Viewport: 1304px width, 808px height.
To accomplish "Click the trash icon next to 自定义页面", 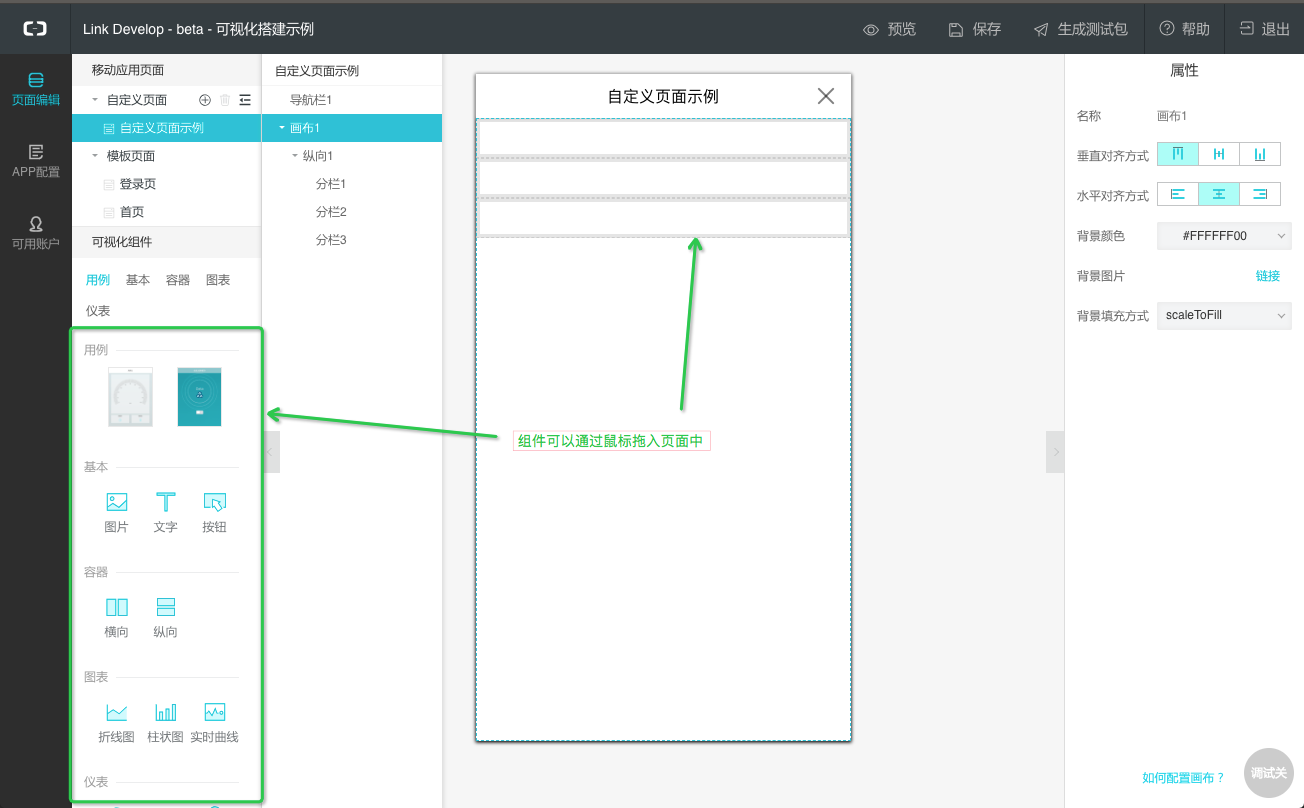I will coord(225,100).
